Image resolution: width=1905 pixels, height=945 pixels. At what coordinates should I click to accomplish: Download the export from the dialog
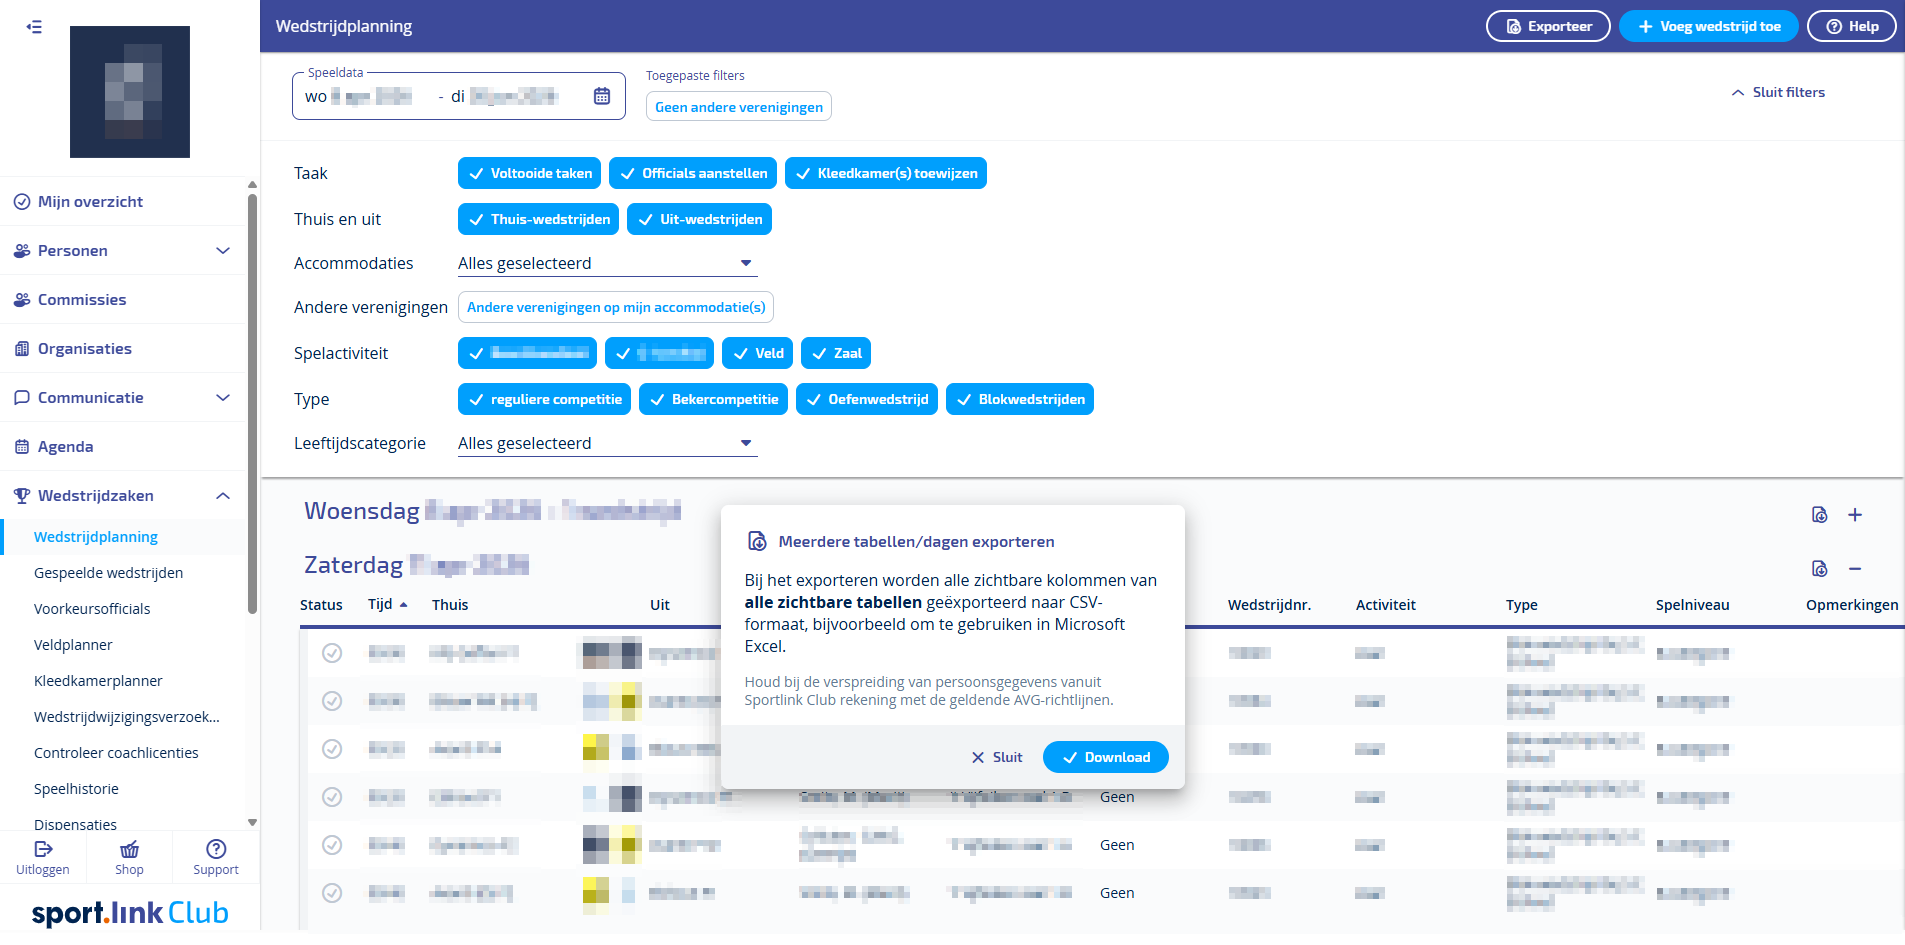[1105, 757]
